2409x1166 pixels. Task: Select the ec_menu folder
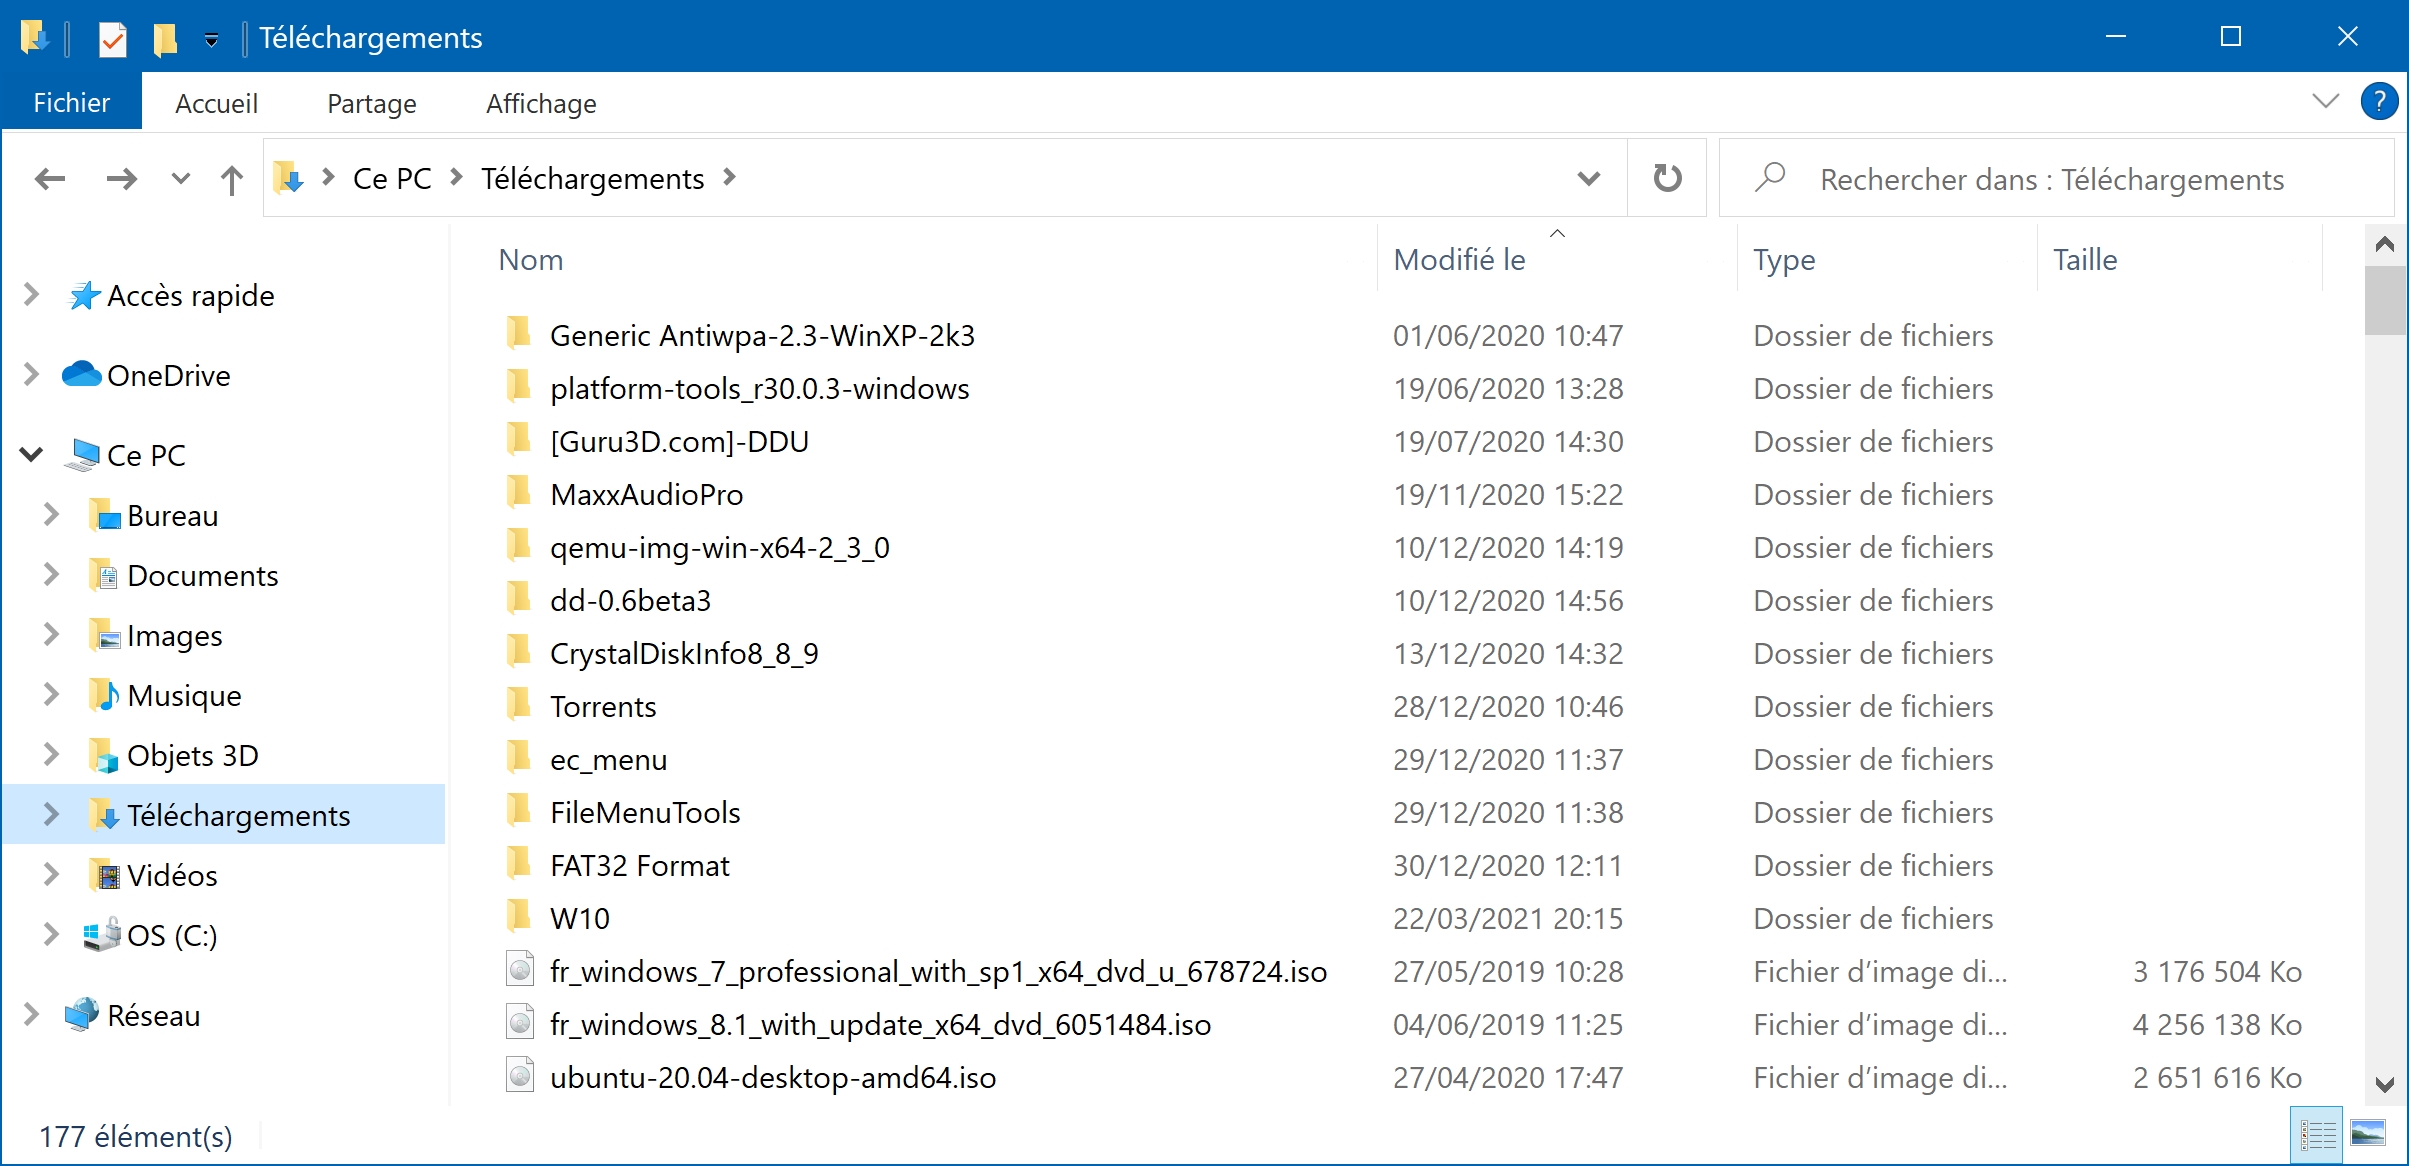point(608,759)
